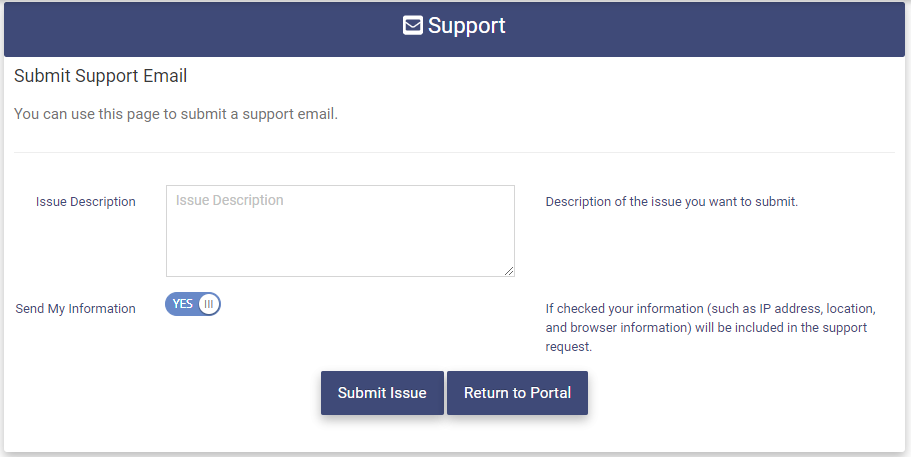Click the YES label on the switch

[182, 304]
